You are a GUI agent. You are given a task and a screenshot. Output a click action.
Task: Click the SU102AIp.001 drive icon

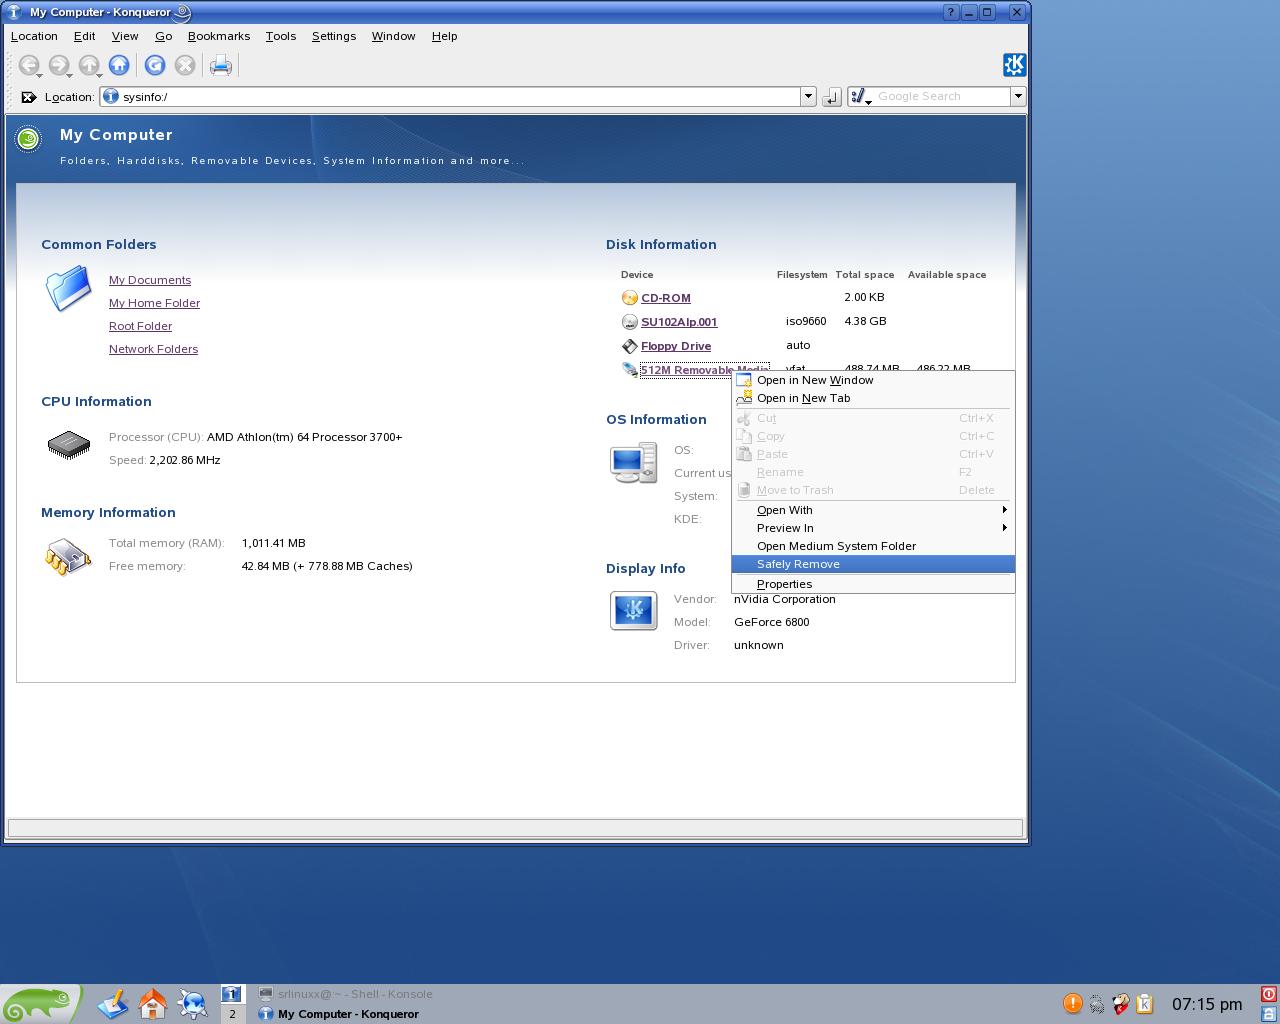coord(629,322)
